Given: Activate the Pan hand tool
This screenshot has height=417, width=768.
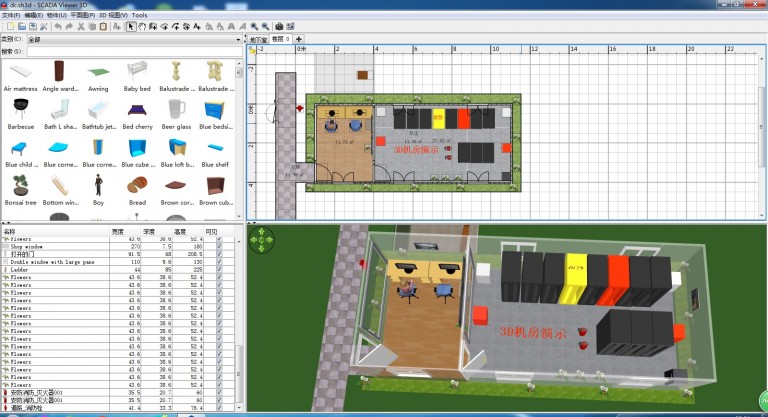Looking at the screenshot, I should (x=142, y=26).
